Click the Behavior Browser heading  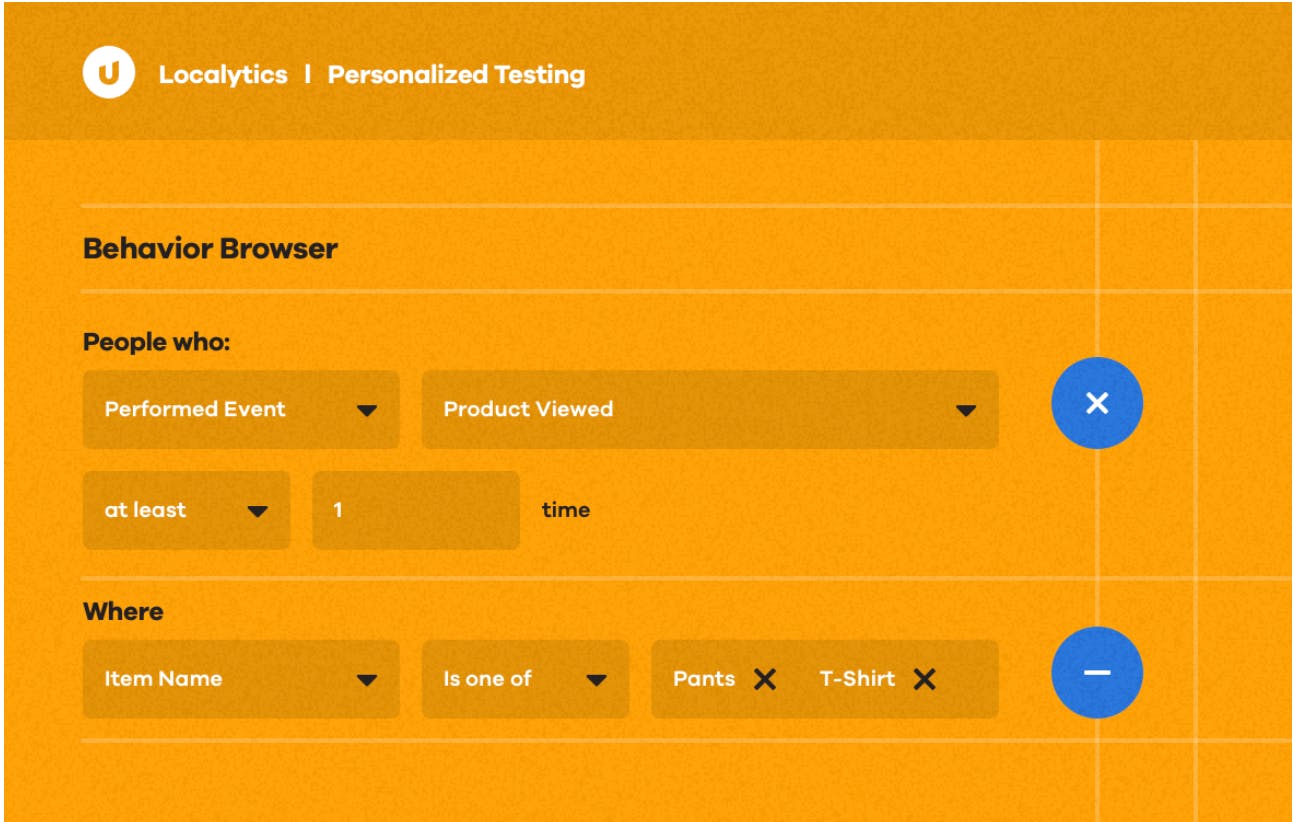[210, 248]
